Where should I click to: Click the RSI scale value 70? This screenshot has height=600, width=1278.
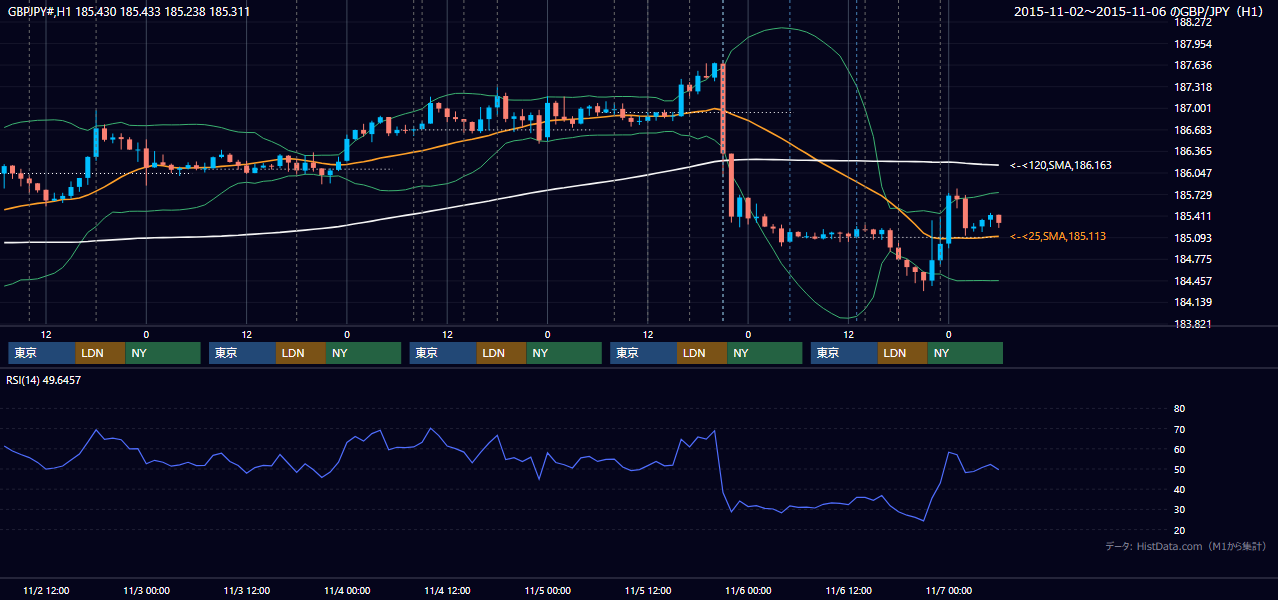[x=1179, y=429]
